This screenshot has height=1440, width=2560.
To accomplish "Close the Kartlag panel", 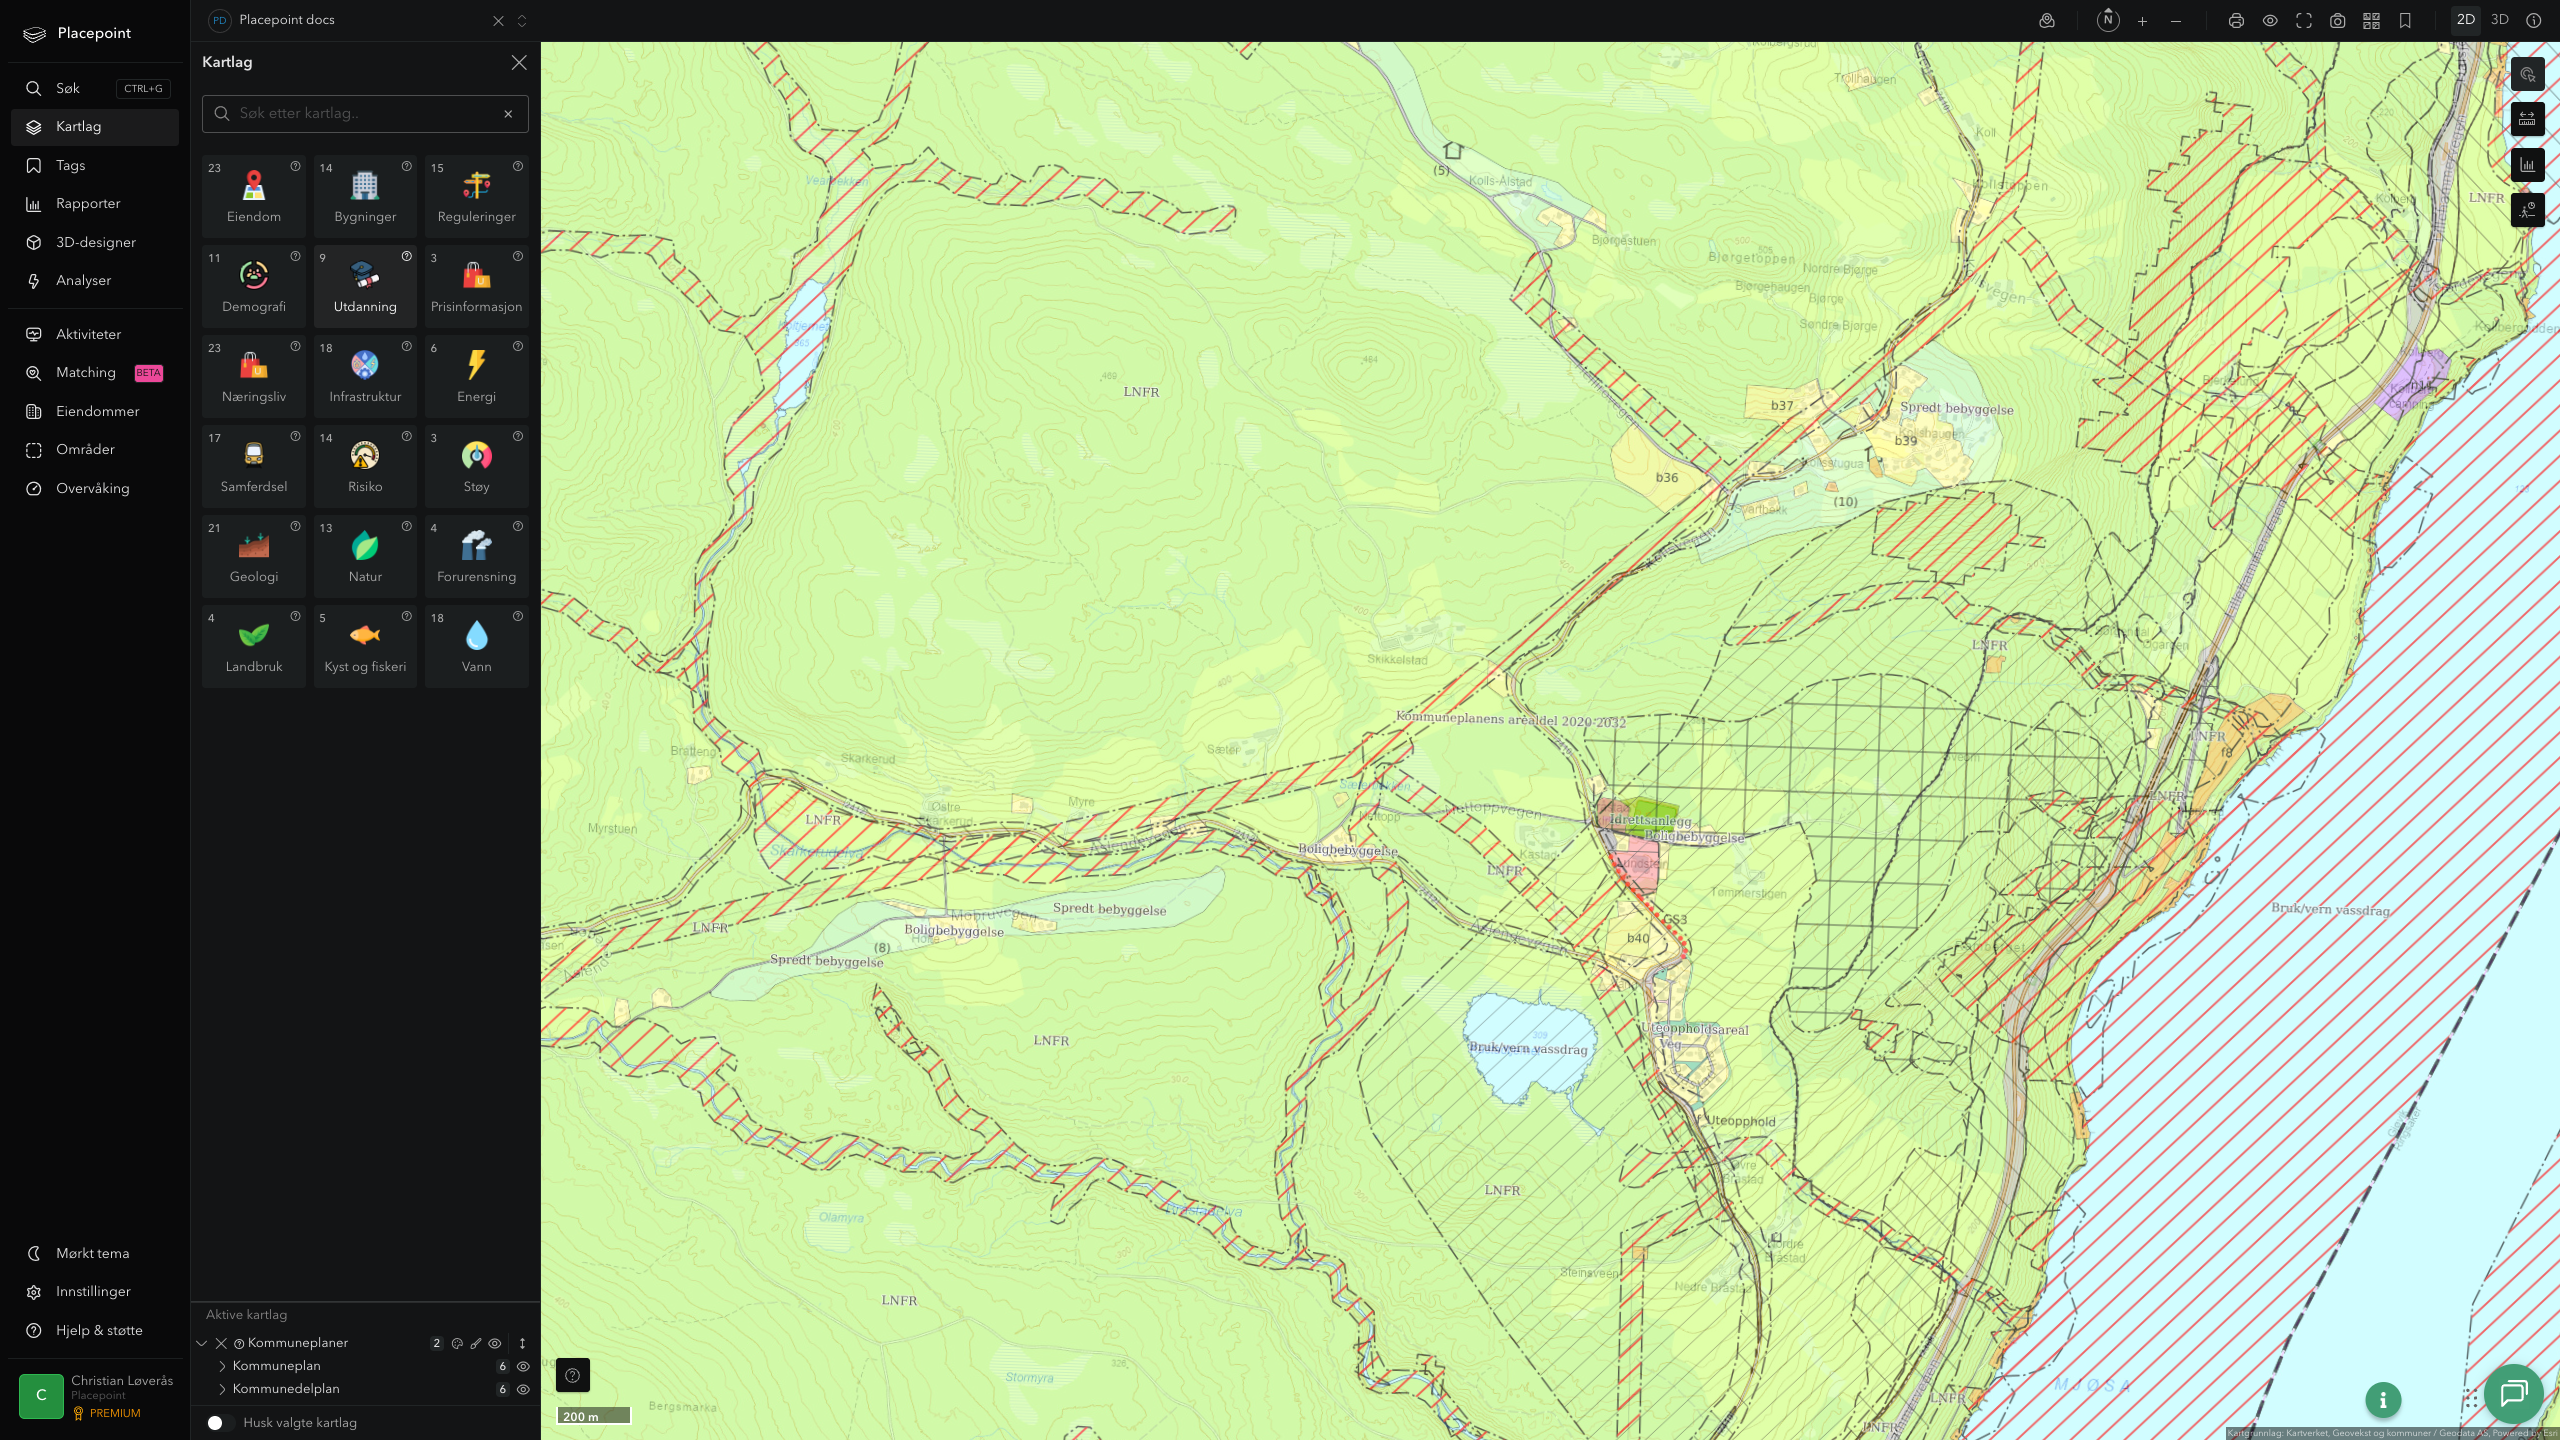I will (x=519, y=62).
